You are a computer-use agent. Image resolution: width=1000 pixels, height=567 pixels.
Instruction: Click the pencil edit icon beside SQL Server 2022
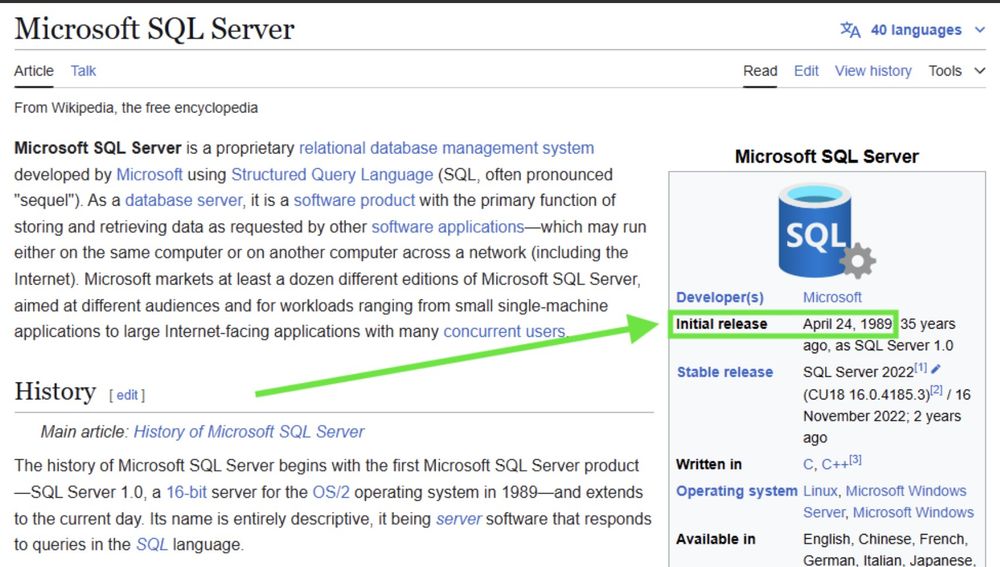click(x=936, y=369)
